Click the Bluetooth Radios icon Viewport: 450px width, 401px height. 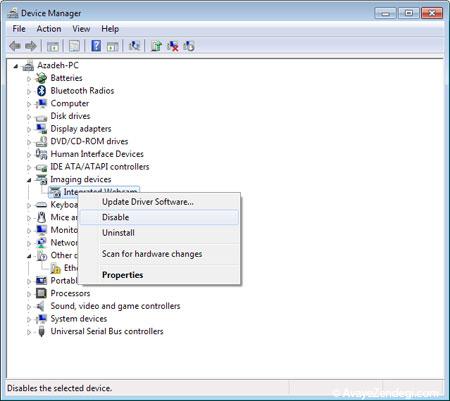[x=41, y=91]
